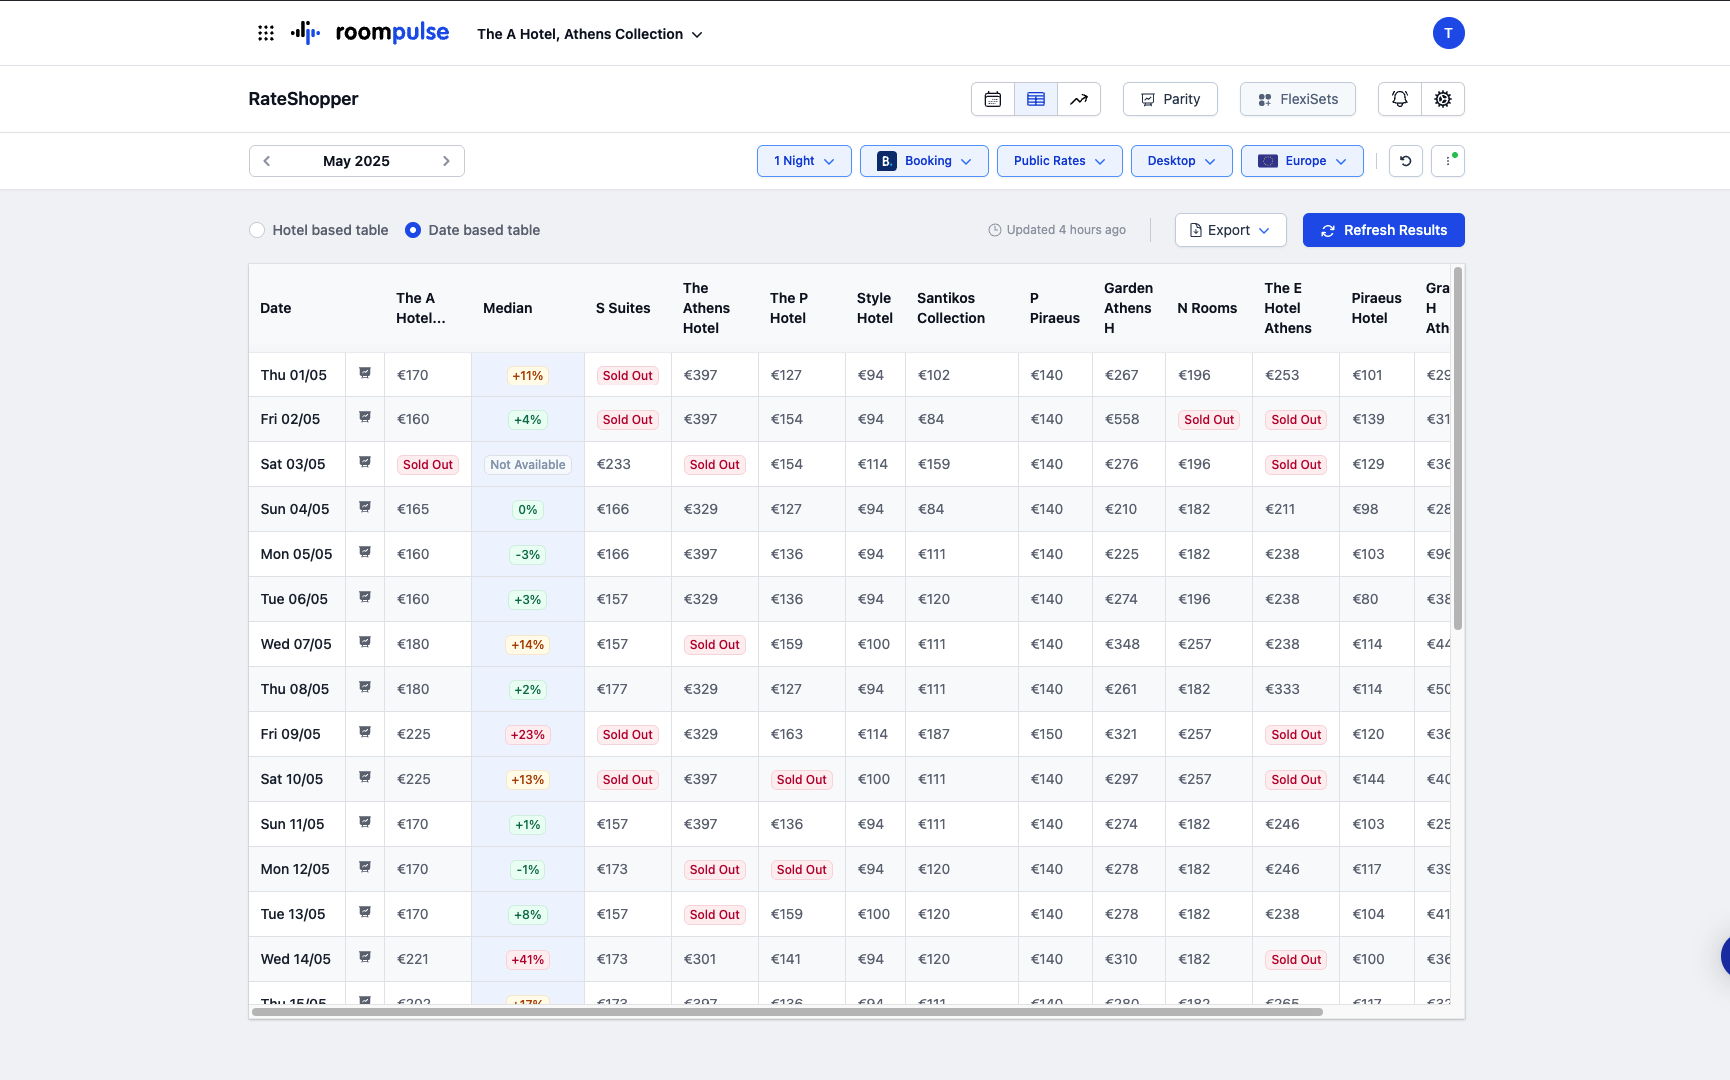Viewport: 1730px width, 1080px height.
Task: Open the hotel selector The A Hotel
Action: coord(590,34)
